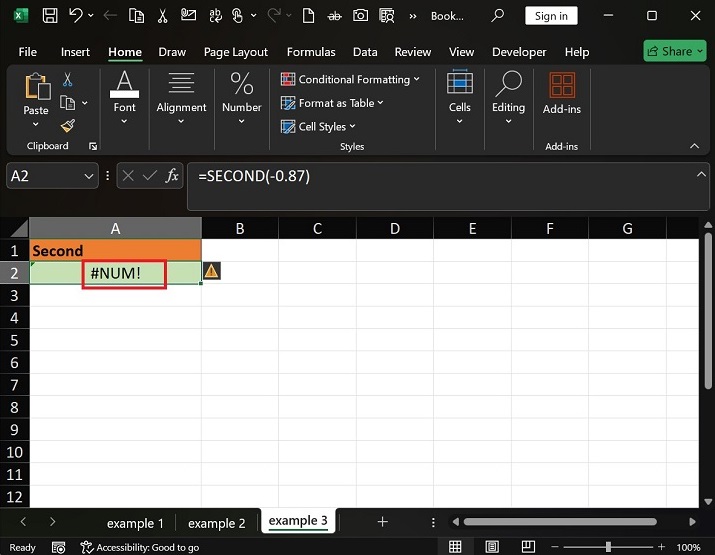This screenshot has width=715, height=555.
Task: Open the File menu
Action: coord(28,52)
